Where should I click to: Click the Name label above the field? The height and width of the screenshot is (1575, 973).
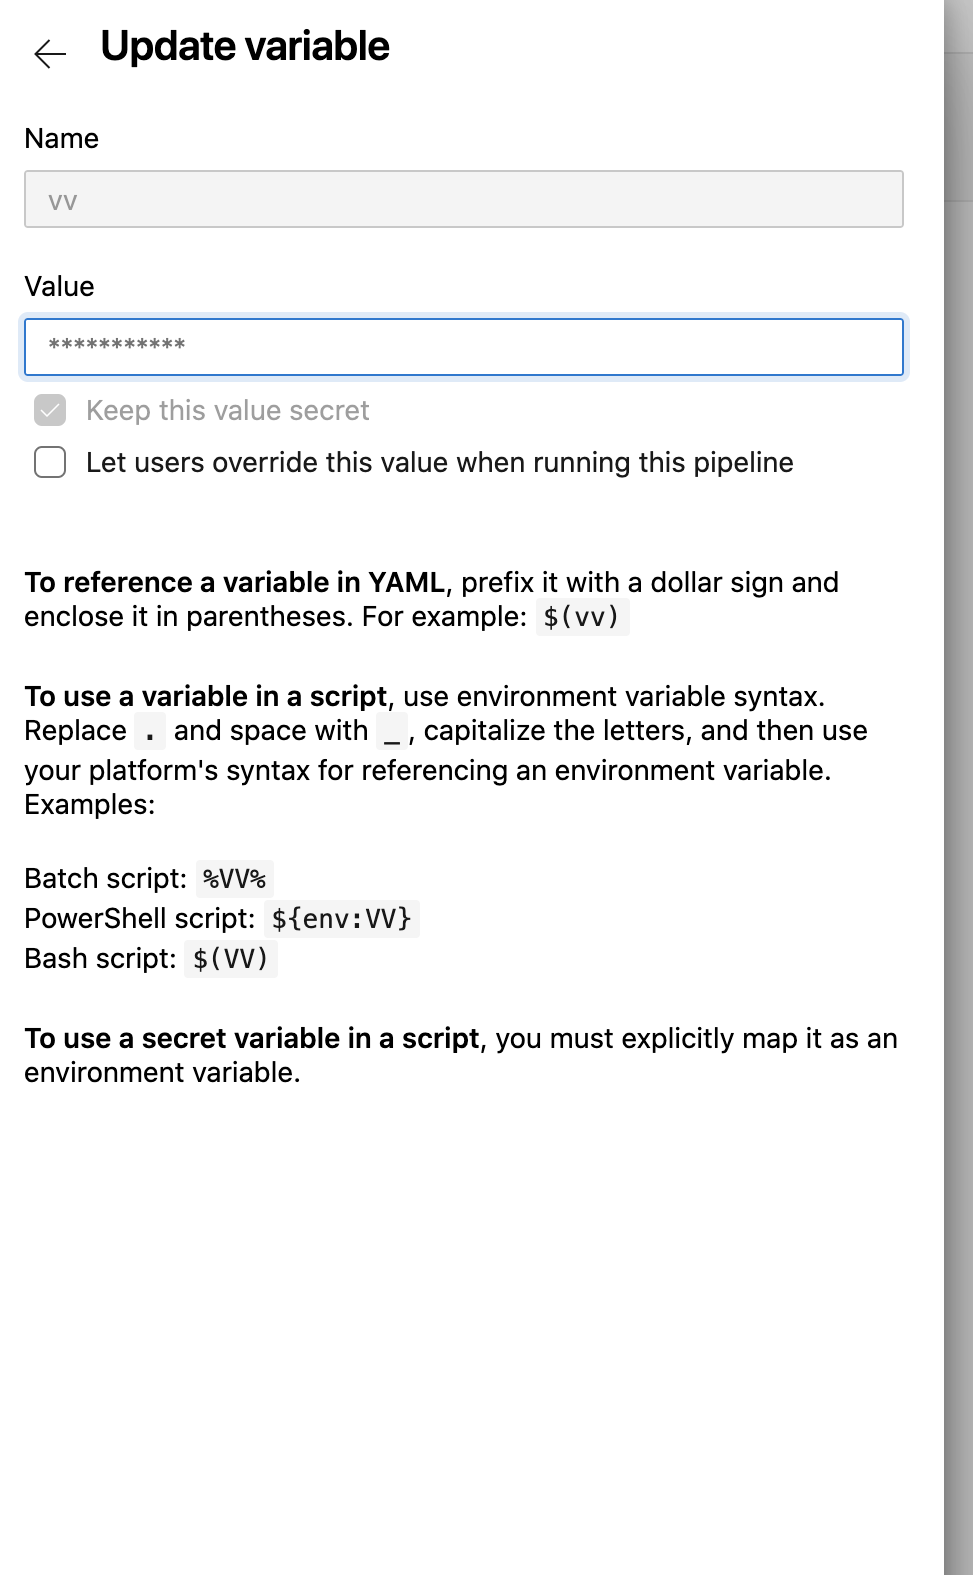tap(61, 139)
